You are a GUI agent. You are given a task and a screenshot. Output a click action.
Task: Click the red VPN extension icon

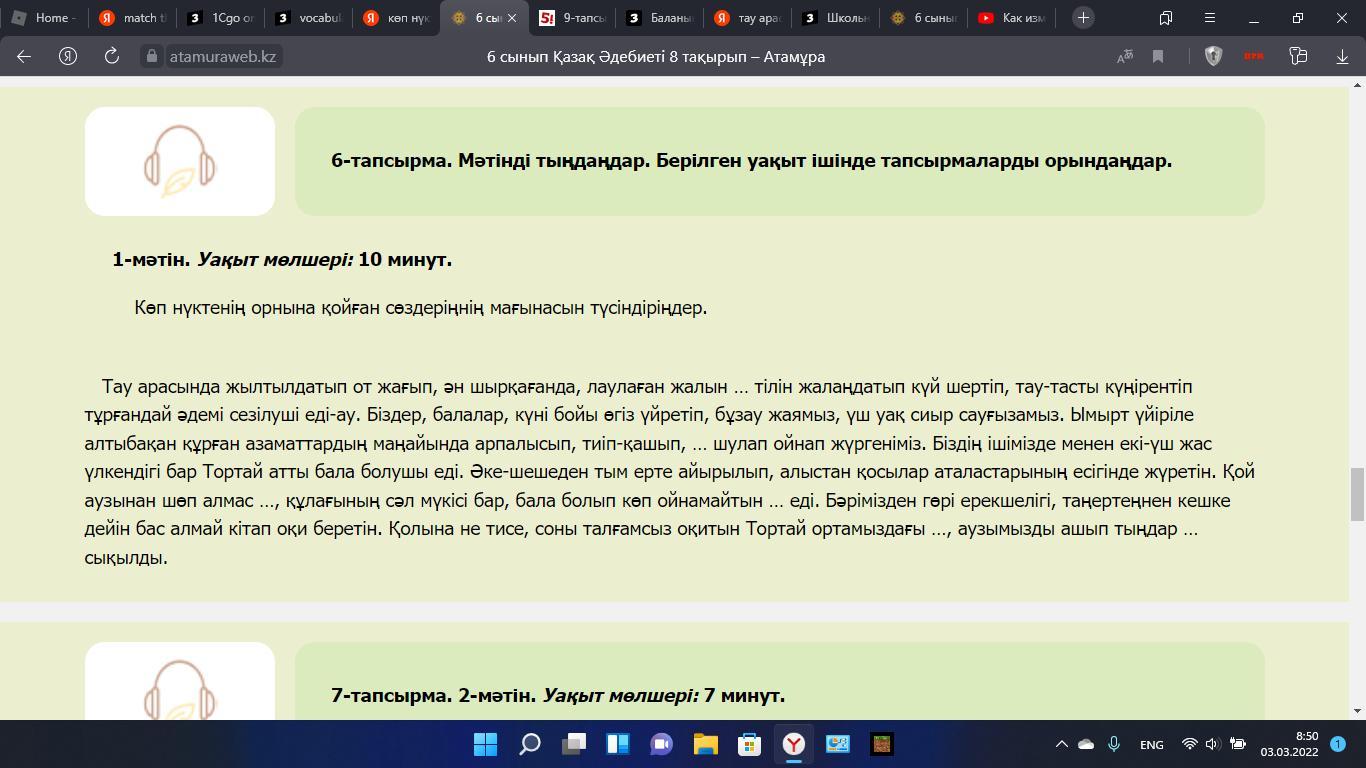coord(1254,56)
